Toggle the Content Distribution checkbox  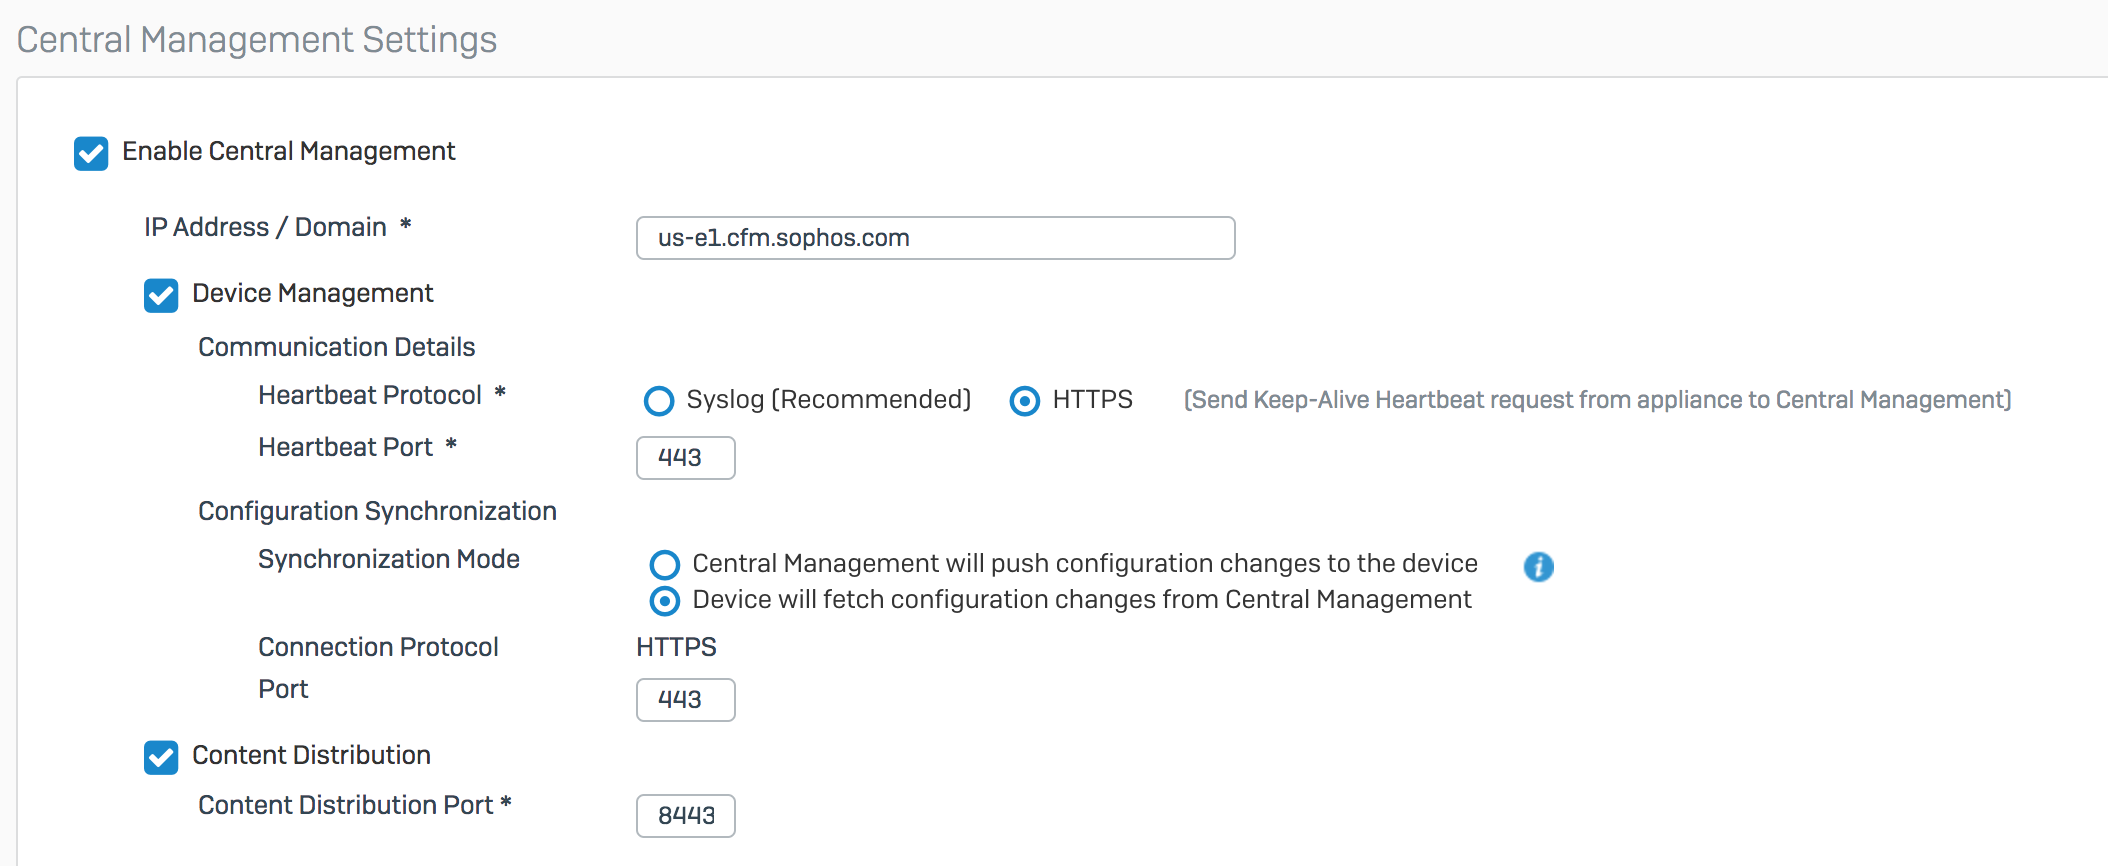161,758
